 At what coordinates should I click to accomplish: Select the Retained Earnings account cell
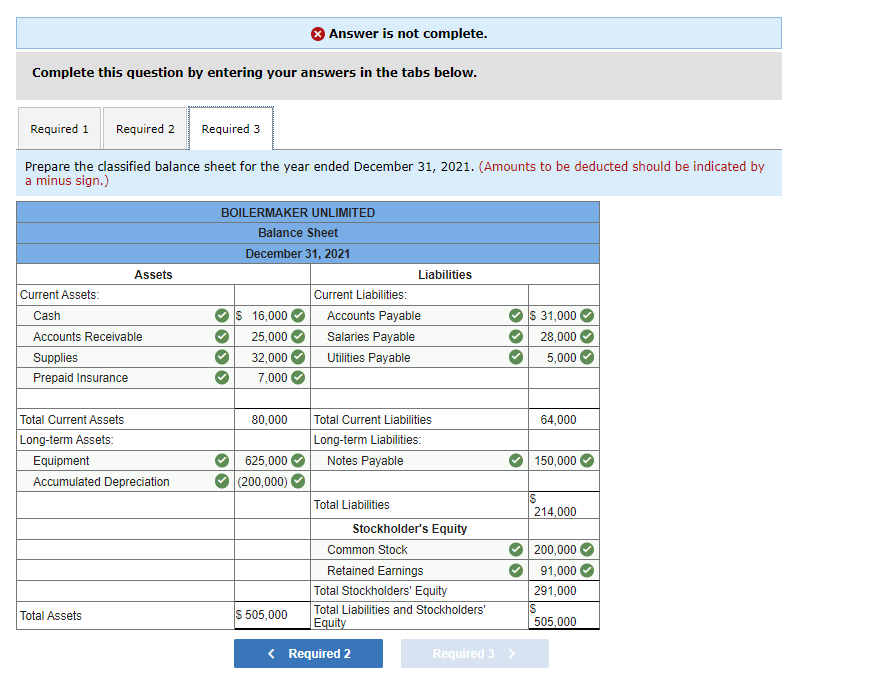point(419,571)
